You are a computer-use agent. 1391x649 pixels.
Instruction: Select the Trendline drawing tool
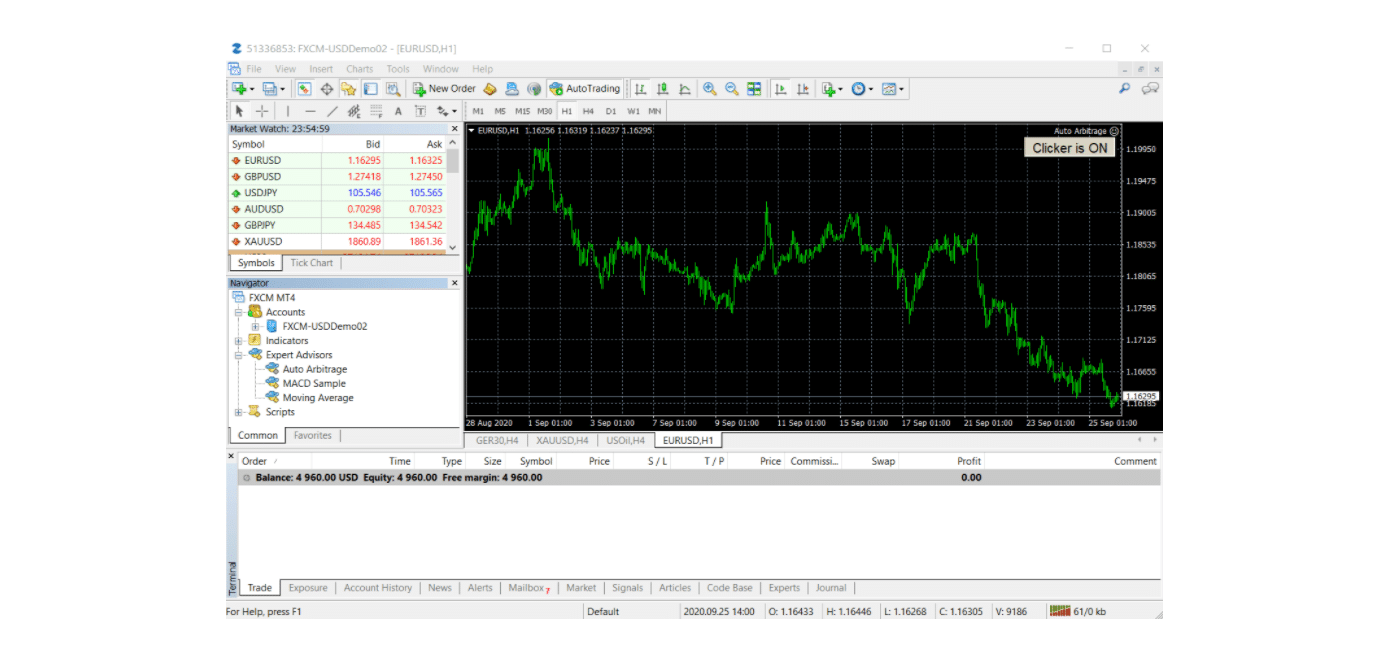point(332,111)
